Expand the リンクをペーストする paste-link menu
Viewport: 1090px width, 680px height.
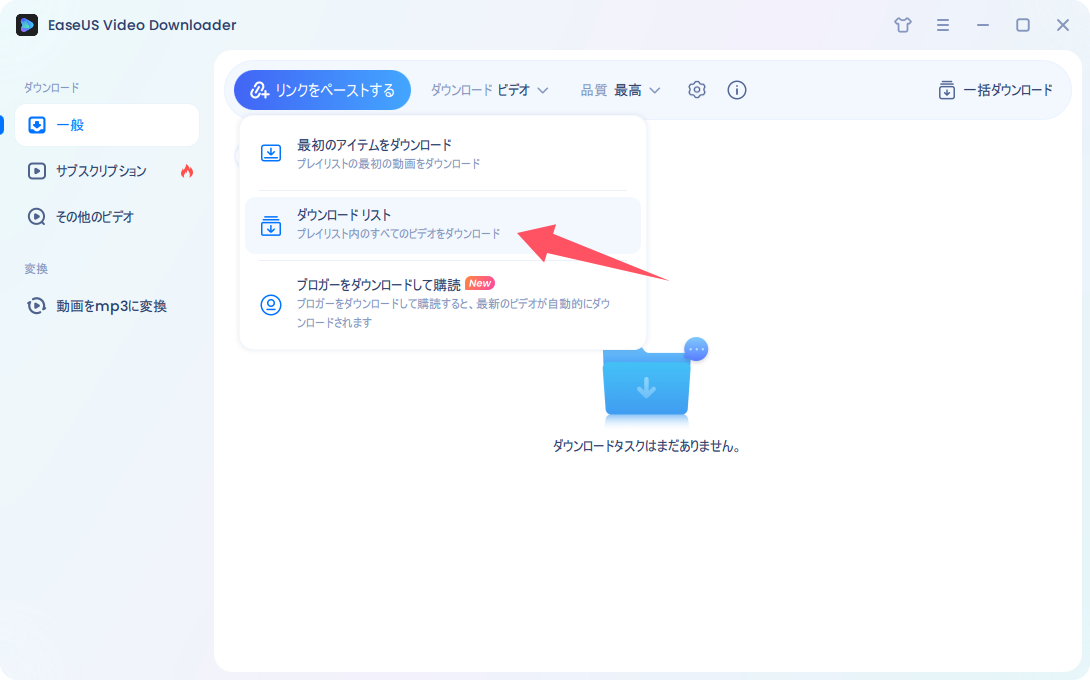click(x=322, y=89)
